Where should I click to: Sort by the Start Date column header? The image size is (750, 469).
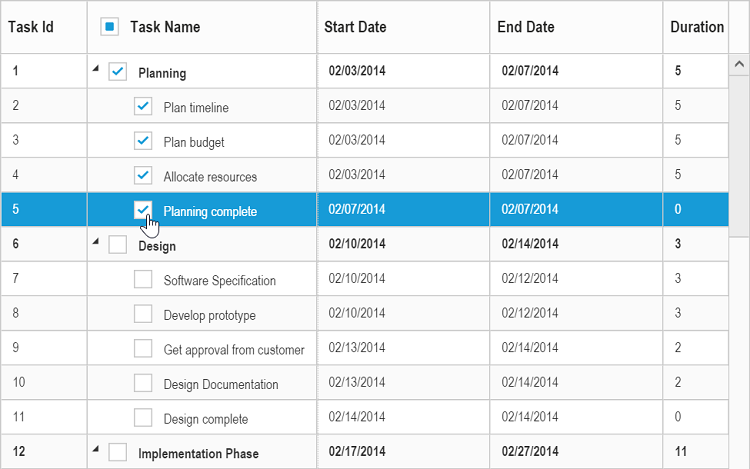355,27
